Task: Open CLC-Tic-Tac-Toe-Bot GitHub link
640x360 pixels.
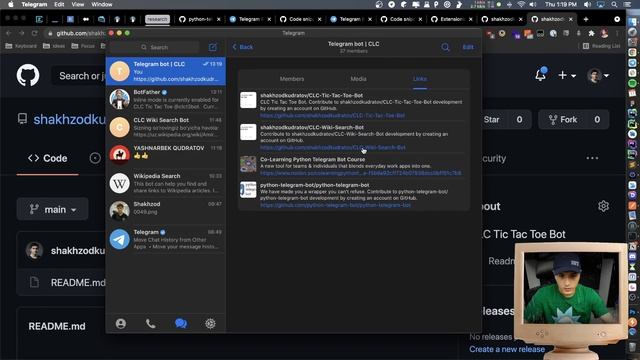Action: [332, 116]
